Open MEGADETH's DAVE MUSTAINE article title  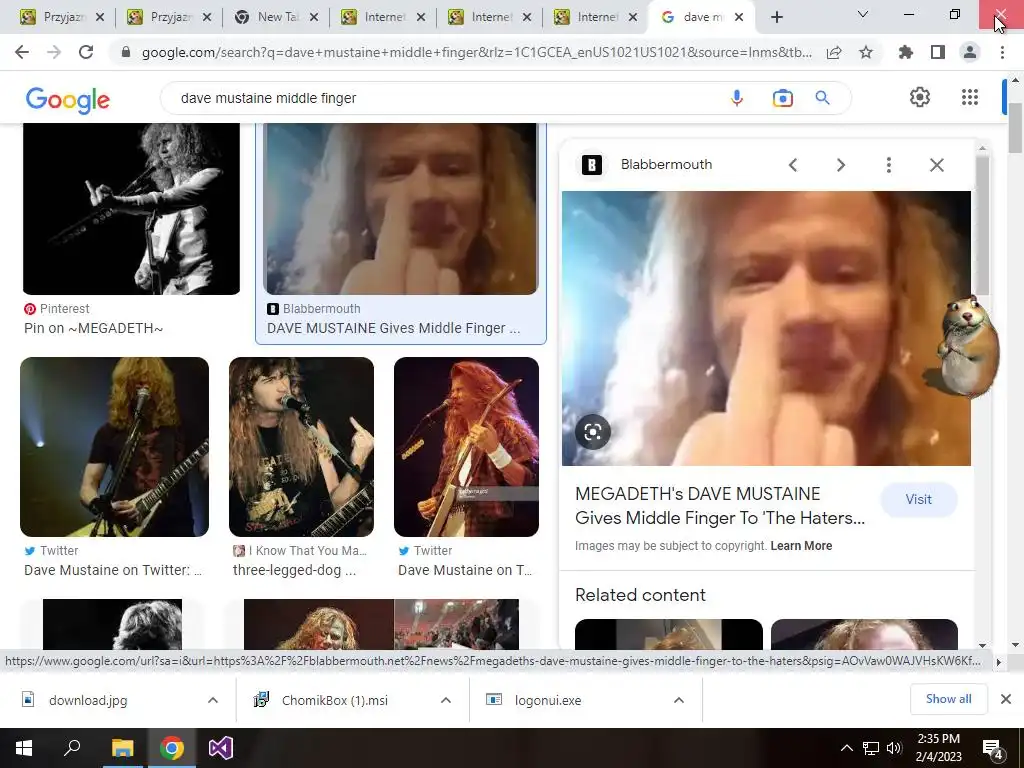(719, 506)
